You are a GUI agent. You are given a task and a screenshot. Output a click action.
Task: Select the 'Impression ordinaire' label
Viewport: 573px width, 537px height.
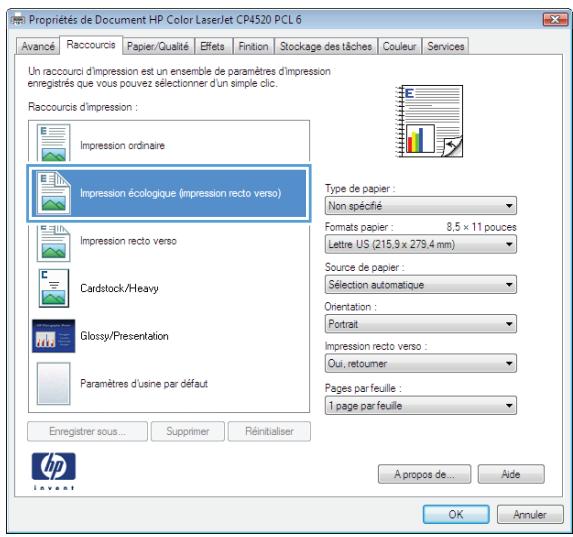point(122,145)
